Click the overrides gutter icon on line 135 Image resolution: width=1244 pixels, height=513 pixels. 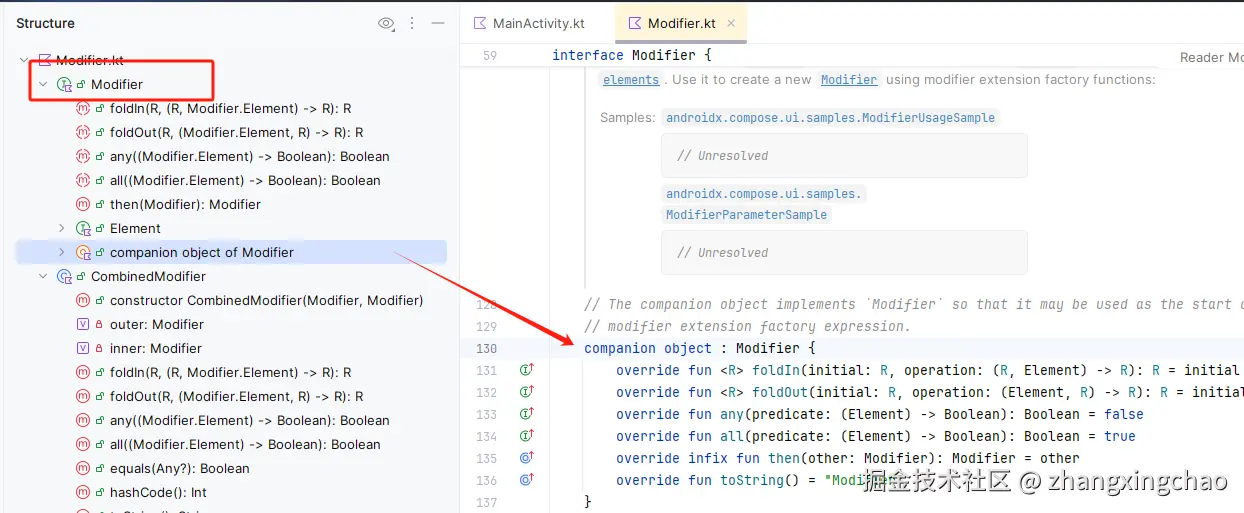526,458
